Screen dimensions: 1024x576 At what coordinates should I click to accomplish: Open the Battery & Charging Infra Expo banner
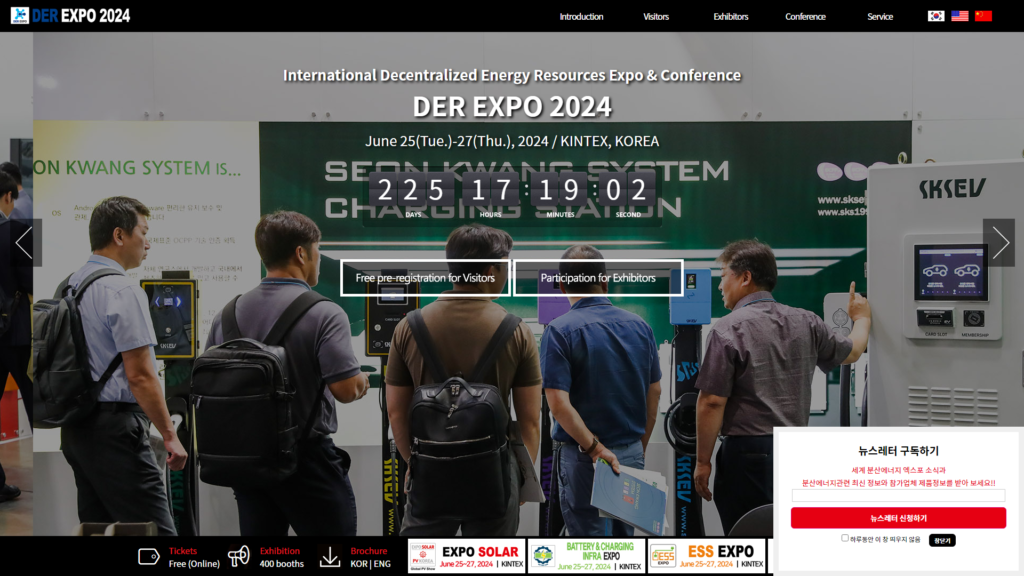tap(586, 556)
